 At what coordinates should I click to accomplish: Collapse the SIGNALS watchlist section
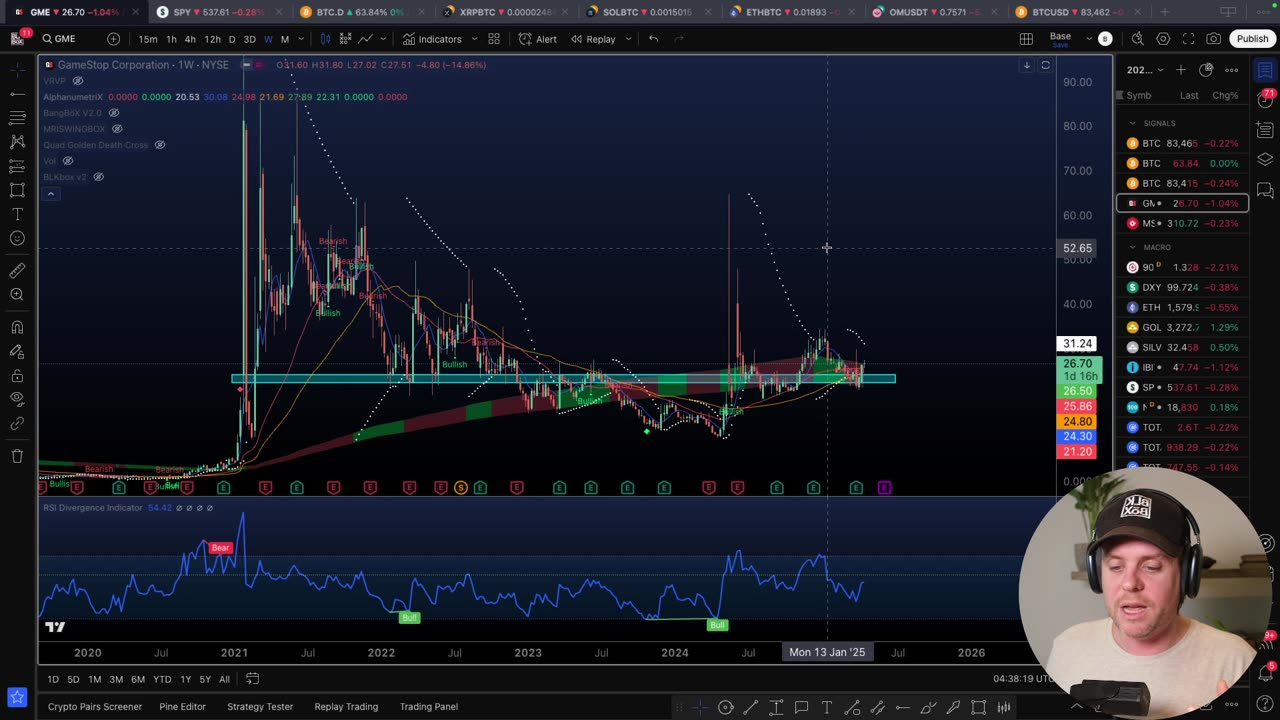pyautogui.click(x=1132, y=123)
